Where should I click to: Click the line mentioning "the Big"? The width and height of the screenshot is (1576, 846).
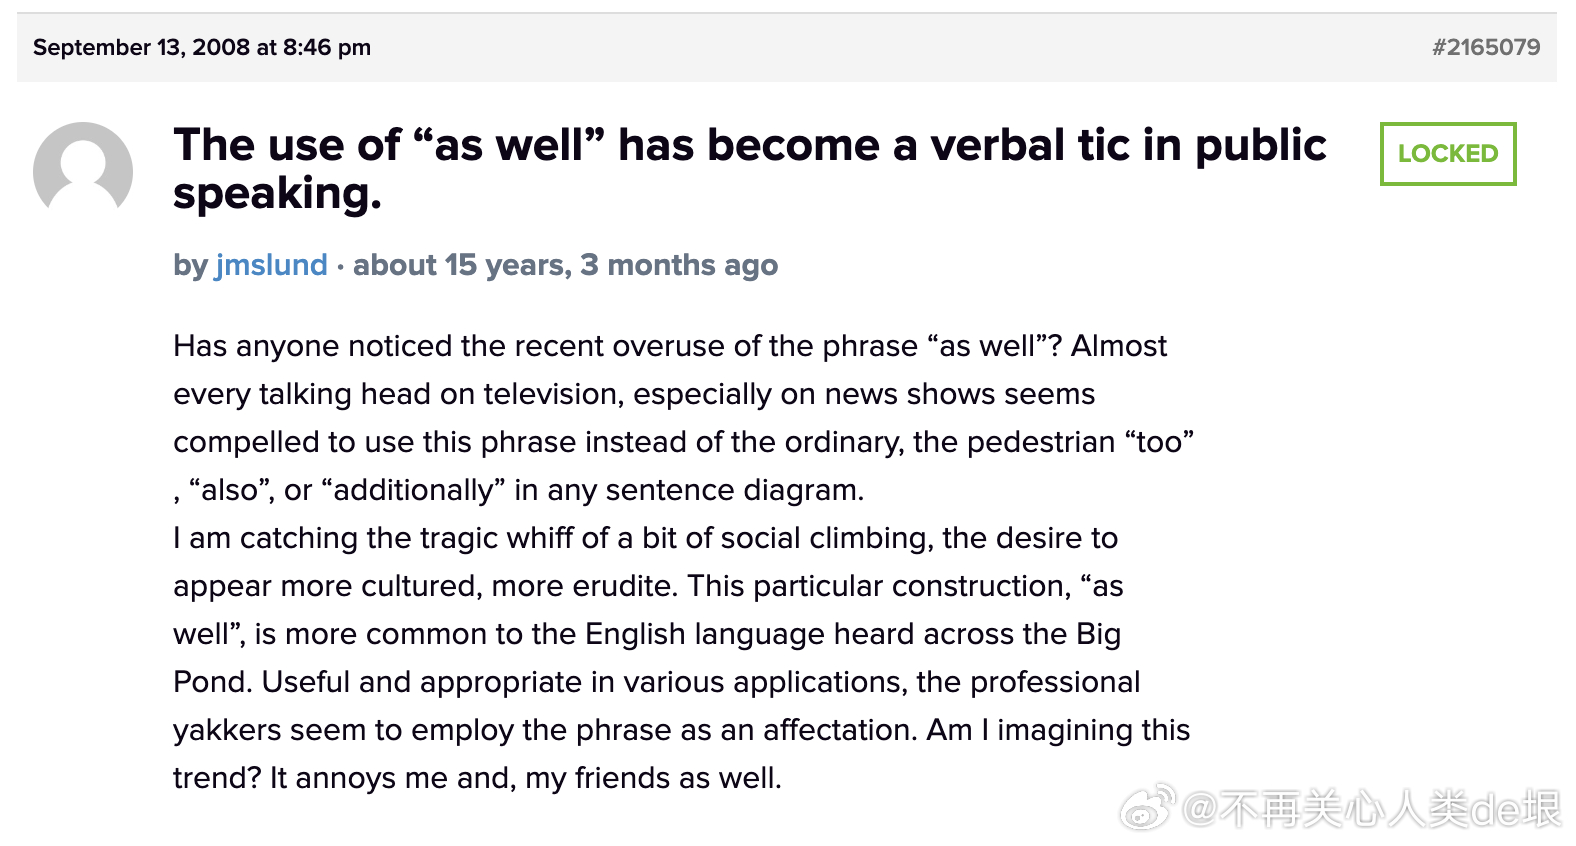pyautogui.click(x=646, y=634)
